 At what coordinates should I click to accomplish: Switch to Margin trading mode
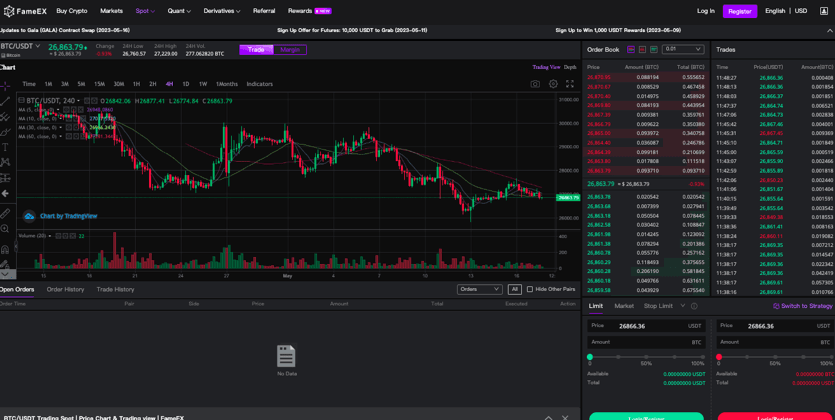click(x=290, y=49)
